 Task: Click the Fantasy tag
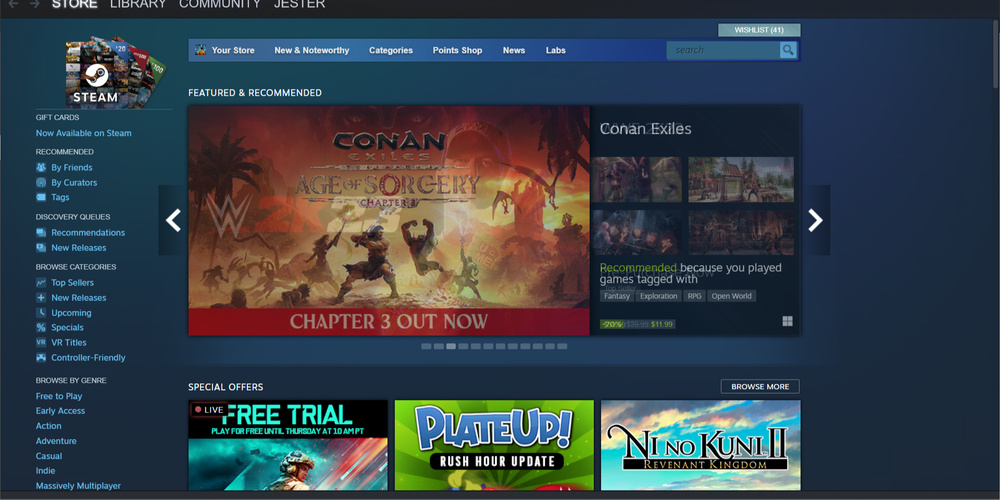(617, 296)
